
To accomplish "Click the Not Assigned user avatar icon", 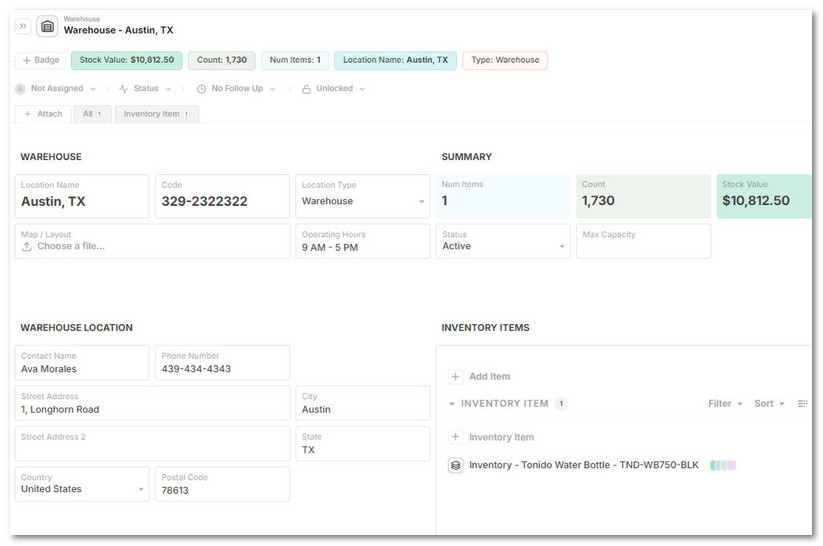I will point(20,89).
